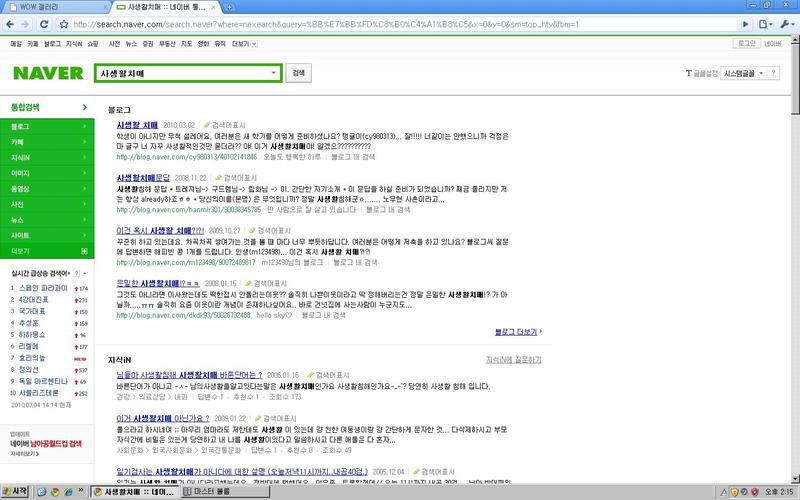Expand the quick launch overflow chevron
The image size is (800, 500).
81,491
